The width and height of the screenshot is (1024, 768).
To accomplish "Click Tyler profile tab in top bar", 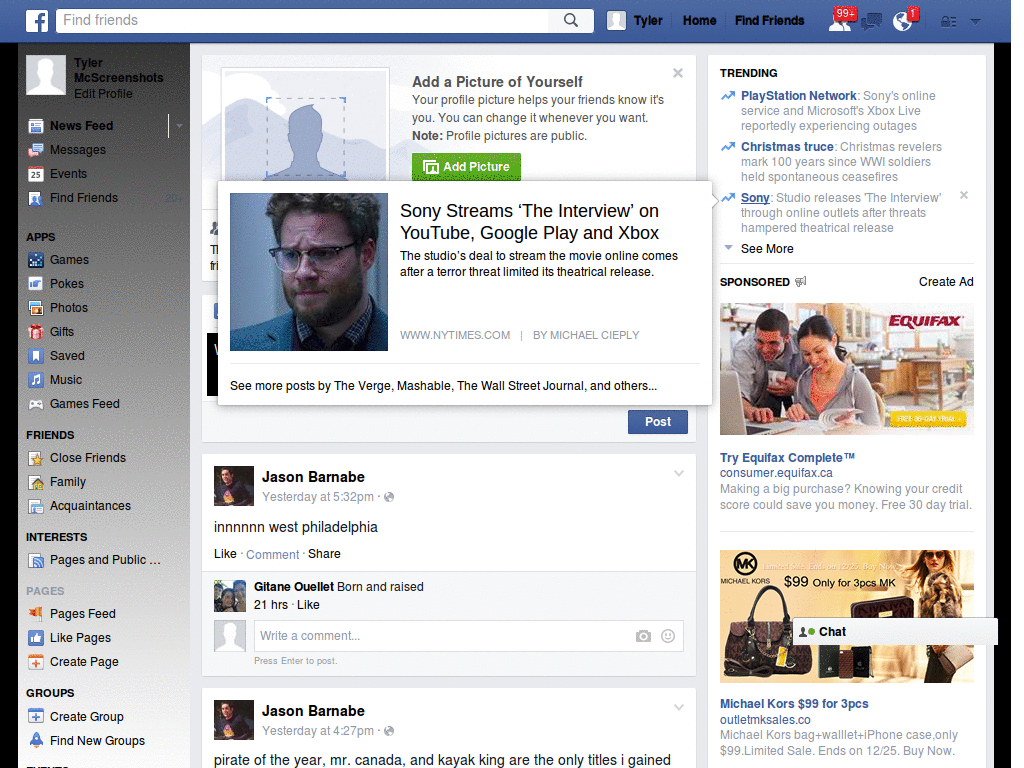I will pos(635,21).
